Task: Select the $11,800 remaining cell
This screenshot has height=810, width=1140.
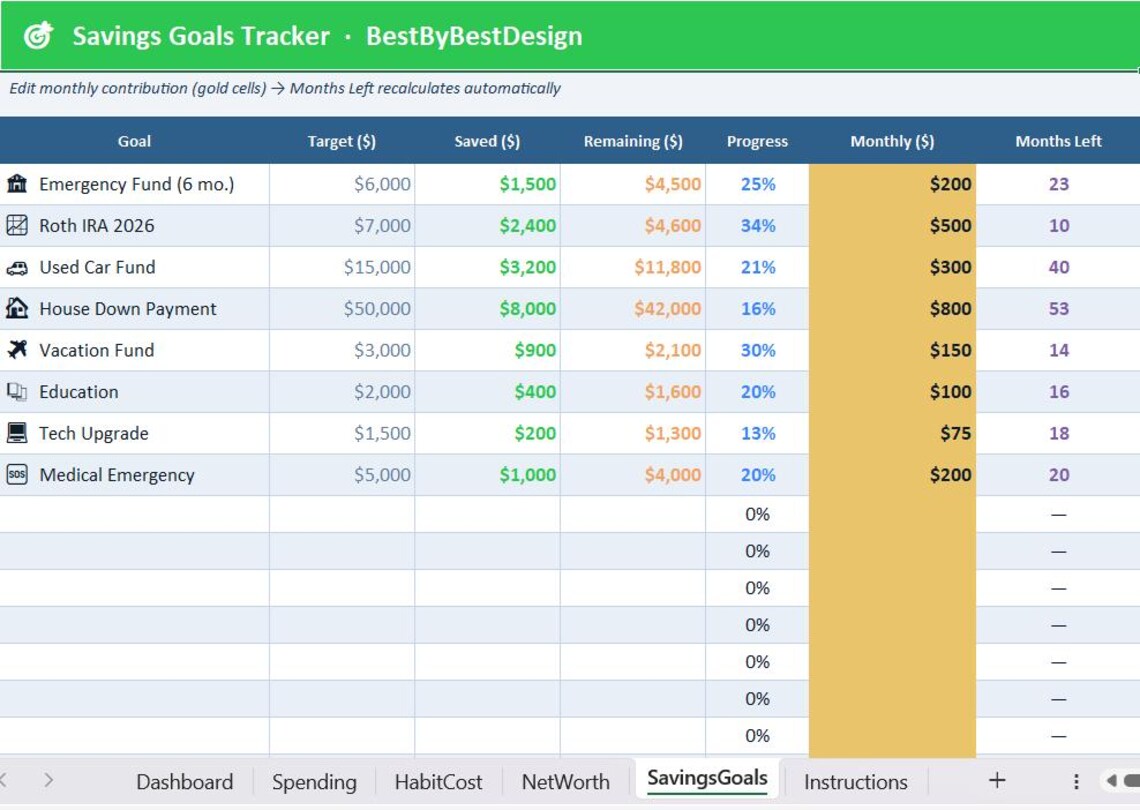Action: (x=633, y=267)
